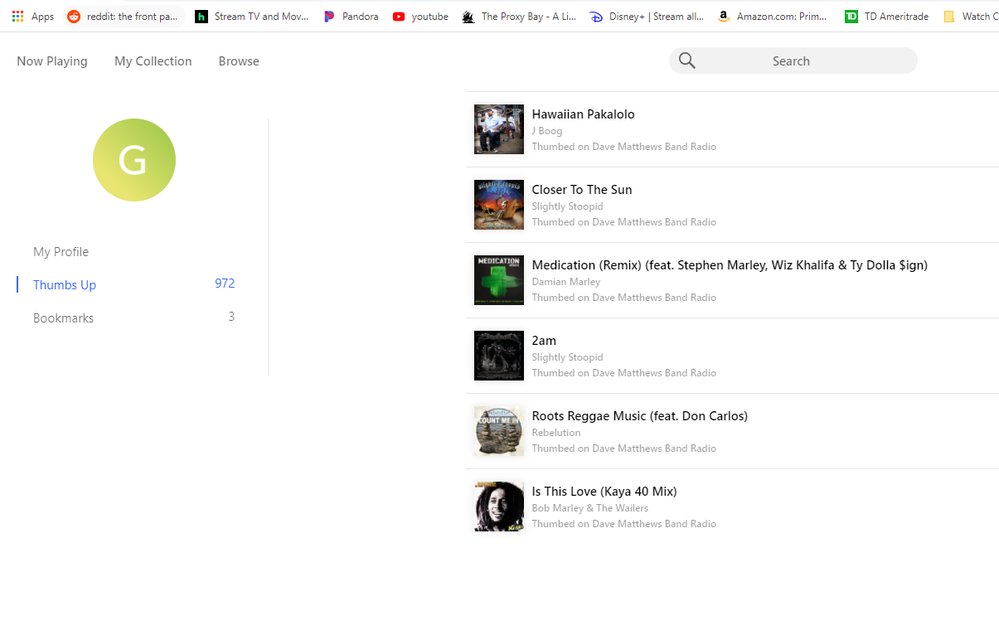Open the Pandora bookmark
999x640 pixels.
[351, 16]
